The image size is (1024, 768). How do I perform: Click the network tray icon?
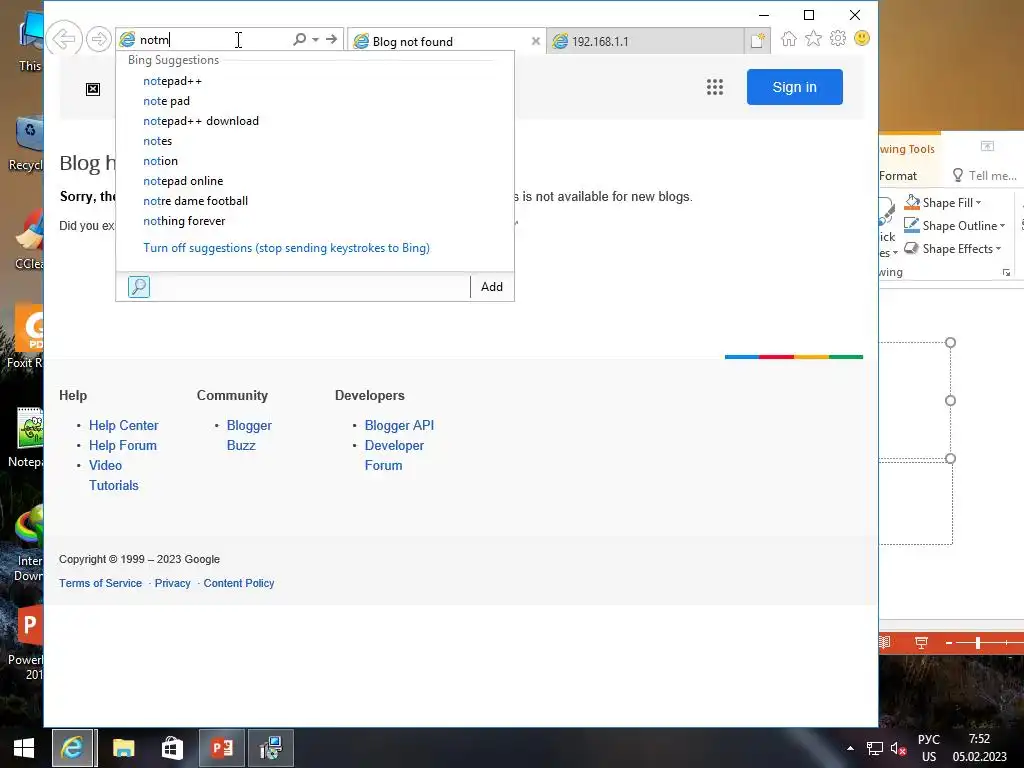pyautogui.click(x=874, y=748)
